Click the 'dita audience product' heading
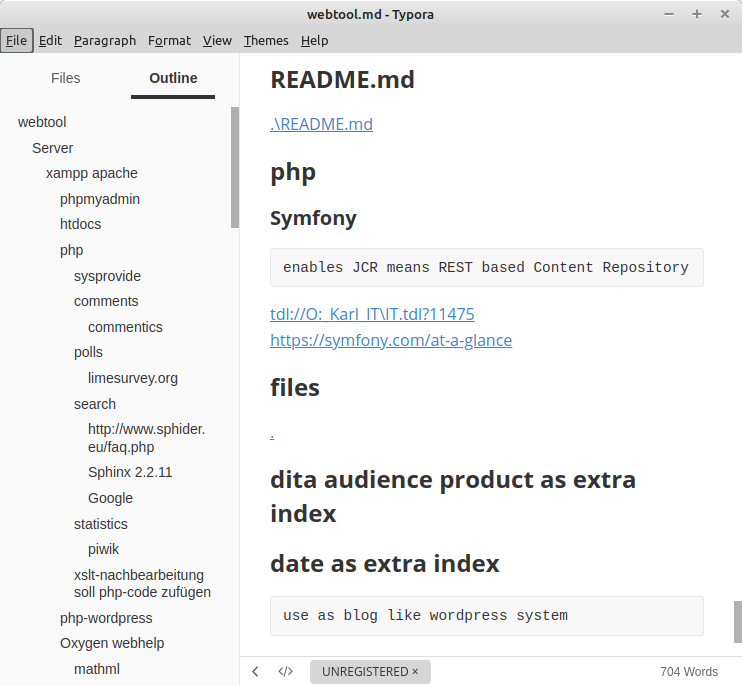Screen dimensions: 742x686 tap(453, 497)
